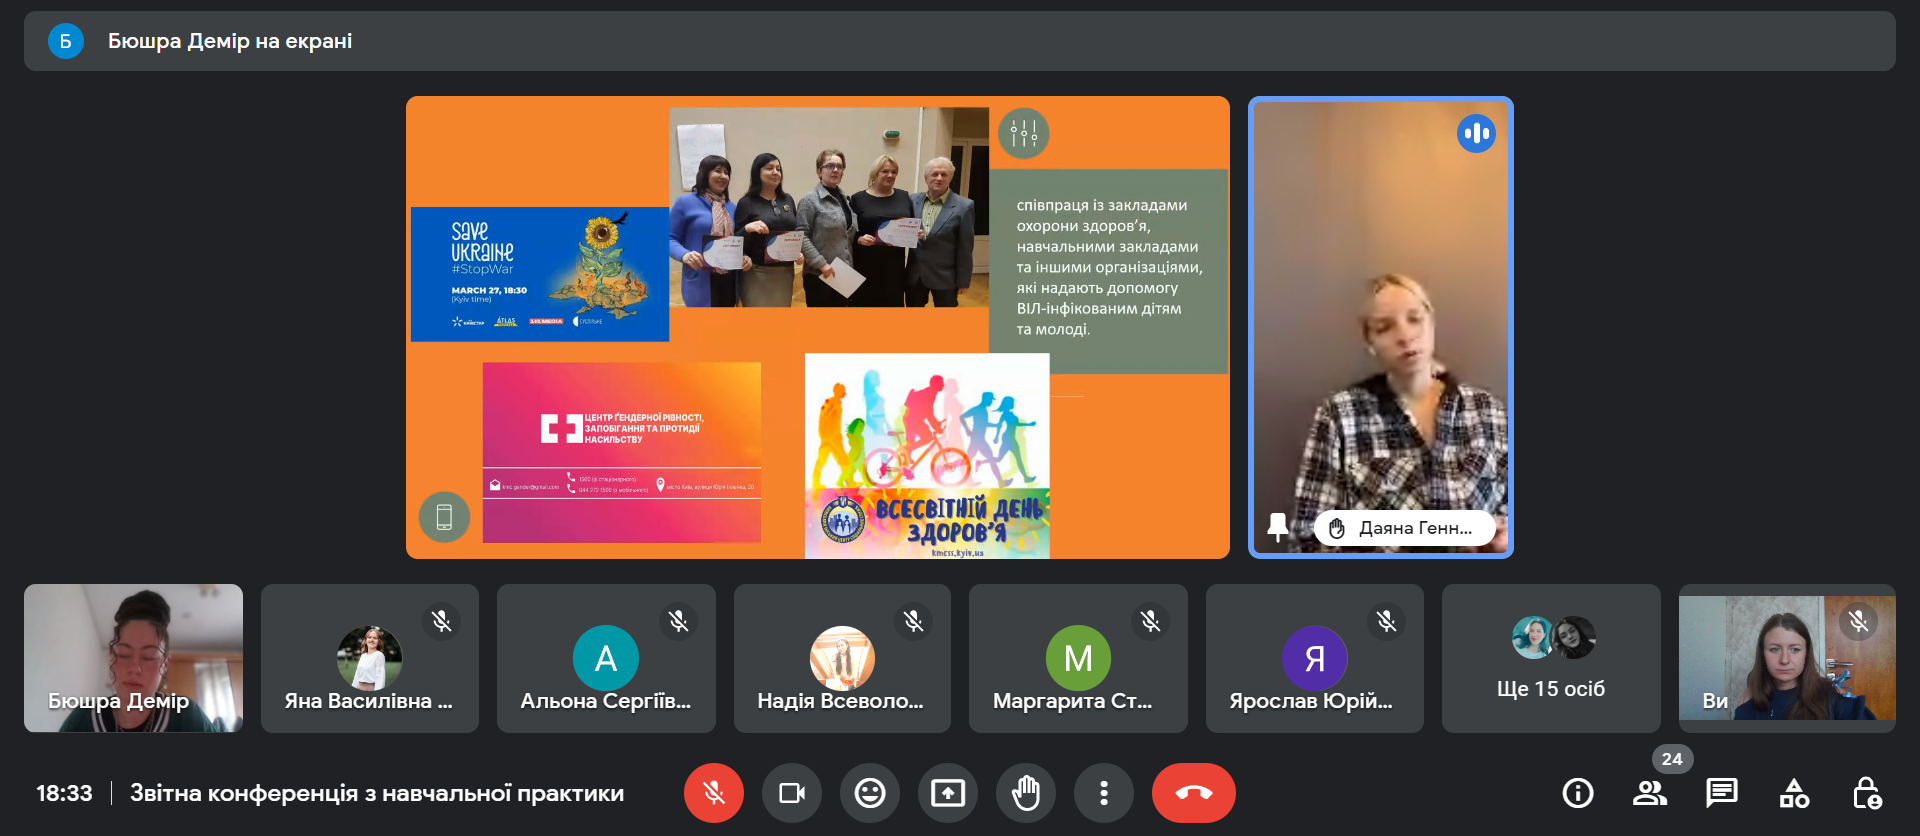1920x836 pixels.
Task: Open the emoji reactions picker
Action: pos(869,793)
